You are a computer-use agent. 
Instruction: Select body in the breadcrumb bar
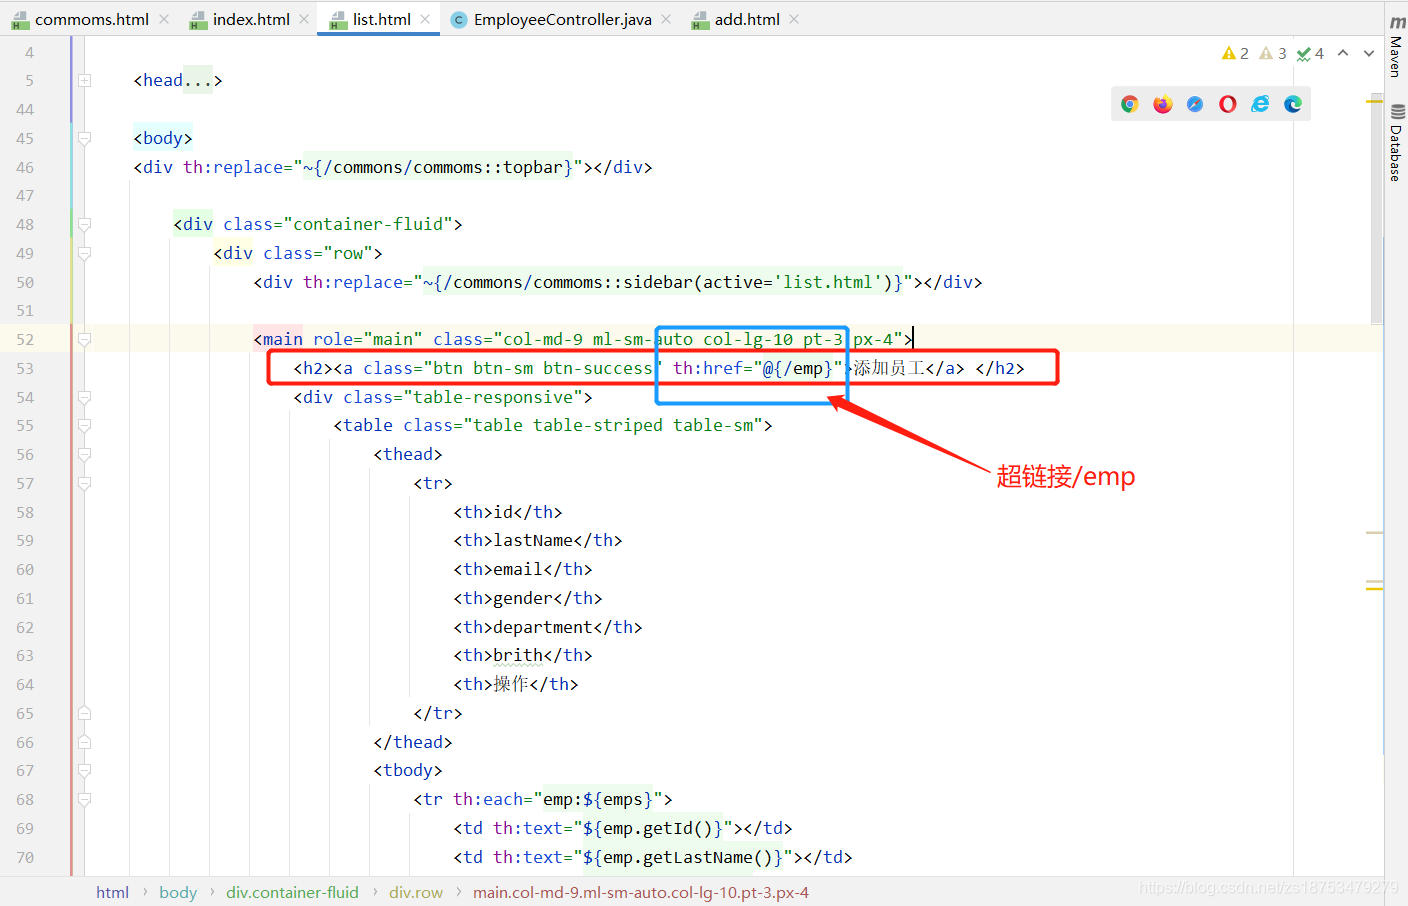pyautogui.click(x=178, y=892)
